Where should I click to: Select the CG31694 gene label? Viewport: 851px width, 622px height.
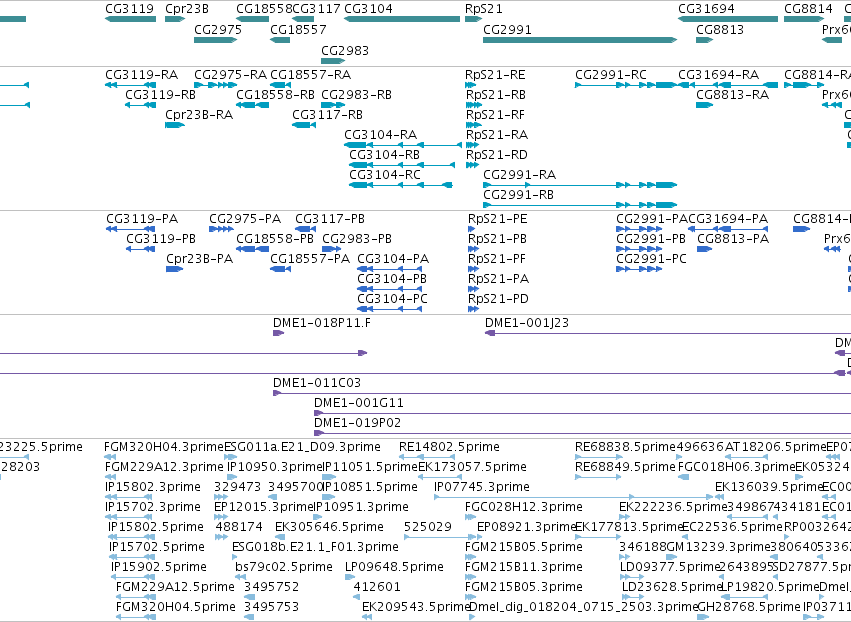click(706, 9)
